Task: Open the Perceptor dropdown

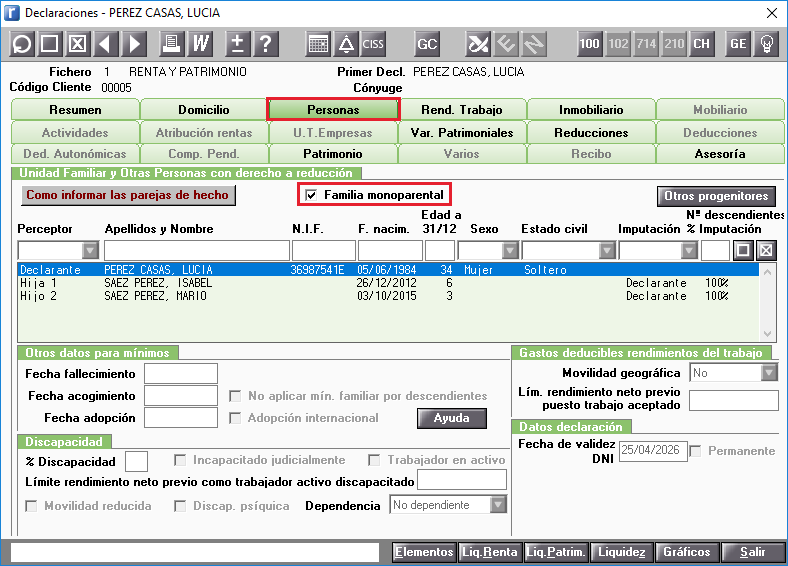Action: (90, 250)
